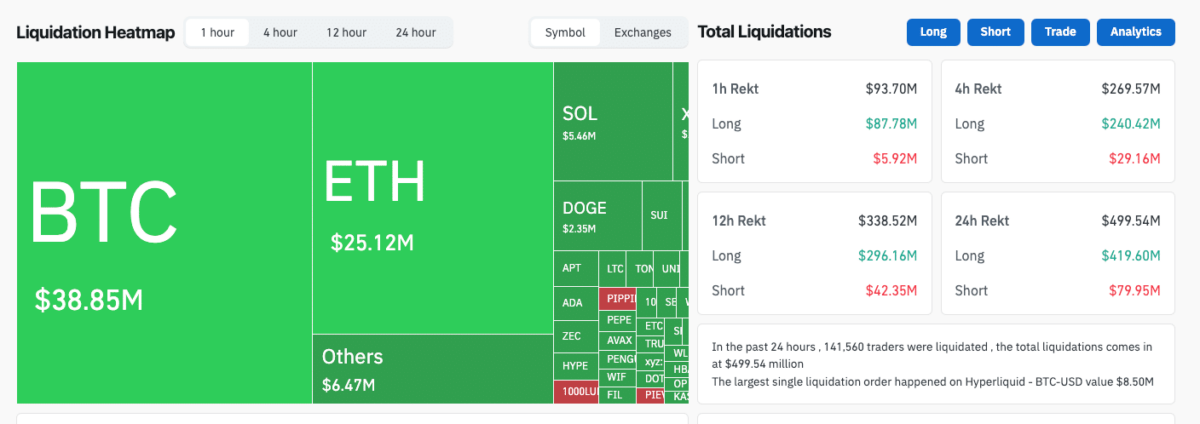This screenshot has width=1200, height=424.
Task: Click the Others heatmap block
Action: coord(432,368)
